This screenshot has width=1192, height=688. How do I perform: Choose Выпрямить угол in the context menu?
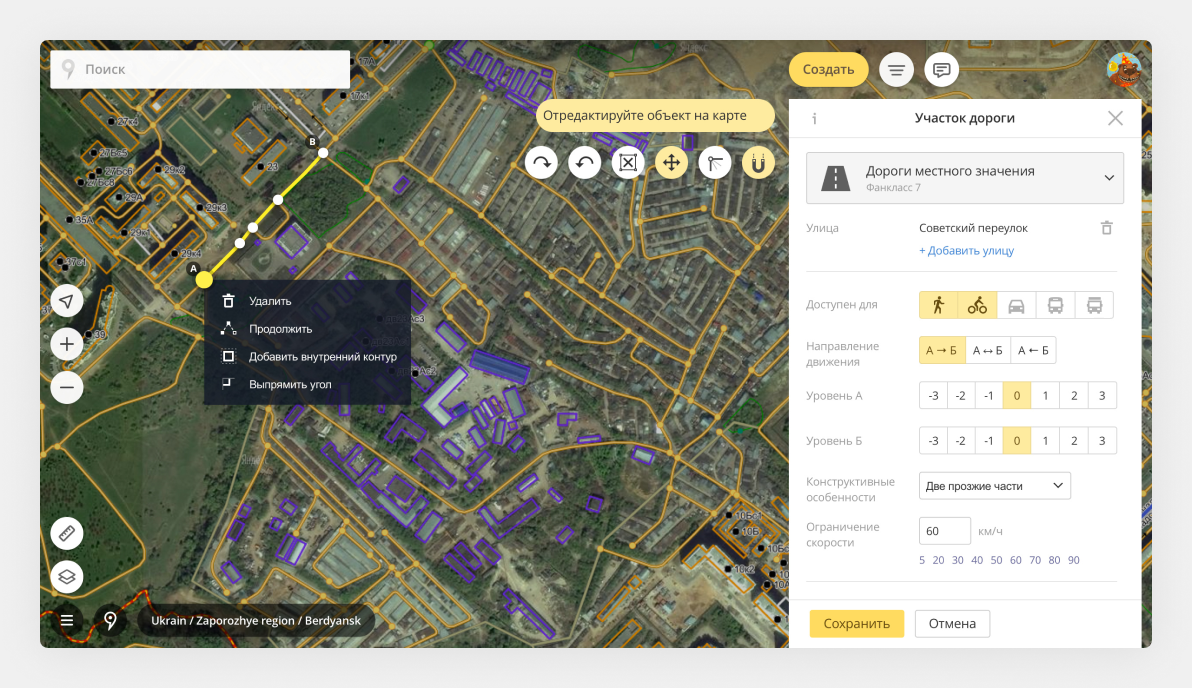click(307, 385)
